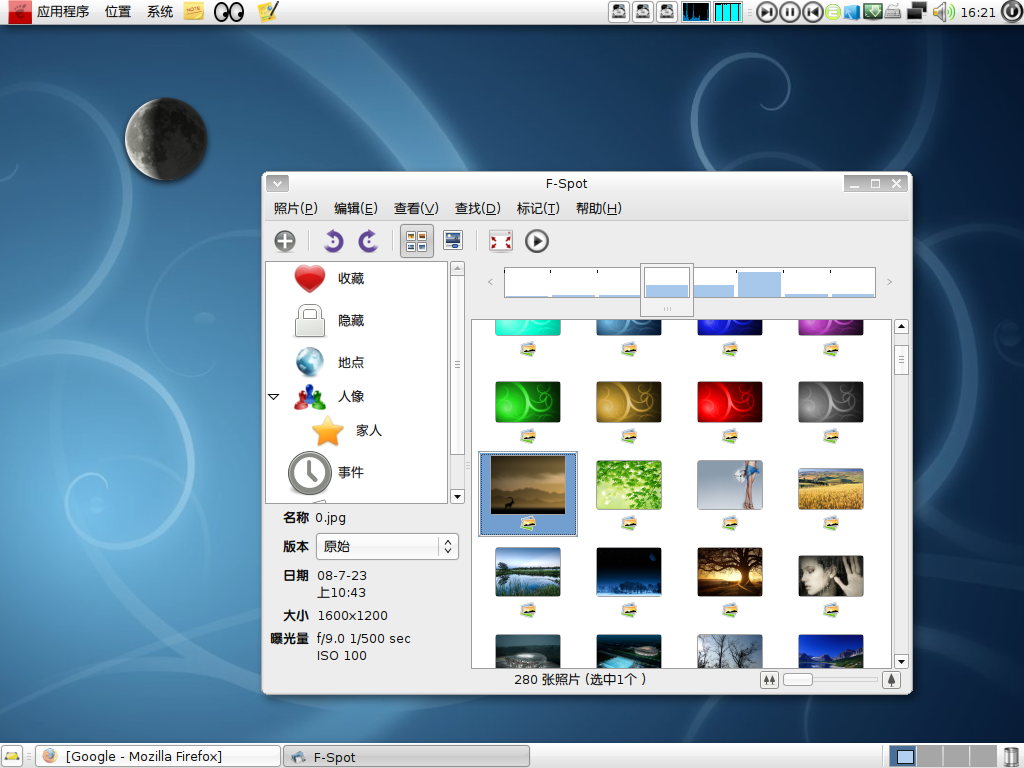The height and width of the screenshot is (768, 1024).
Task: Start the slideshow from the toolbar
Action: [x=537, y=241]
